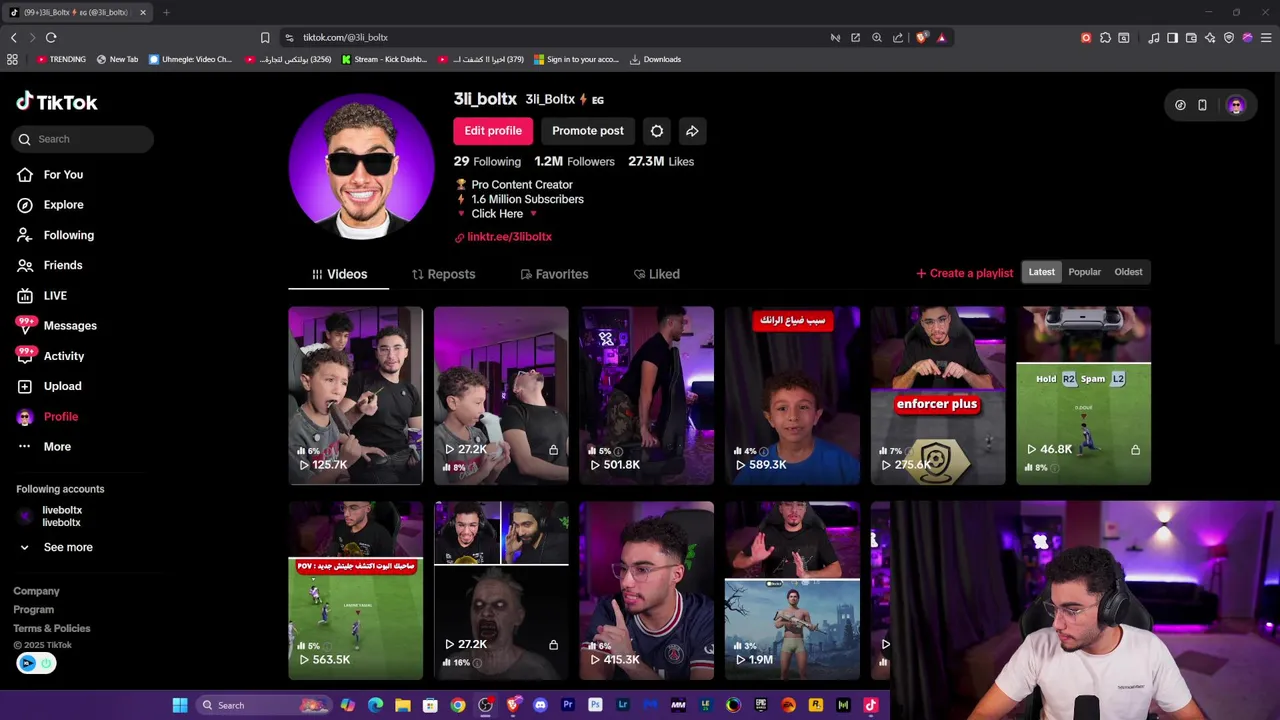Screen dimensions: 1280x720
Task: Open Terms & Policies footer link
Action: pyautogui.click(x=52, y=628)
